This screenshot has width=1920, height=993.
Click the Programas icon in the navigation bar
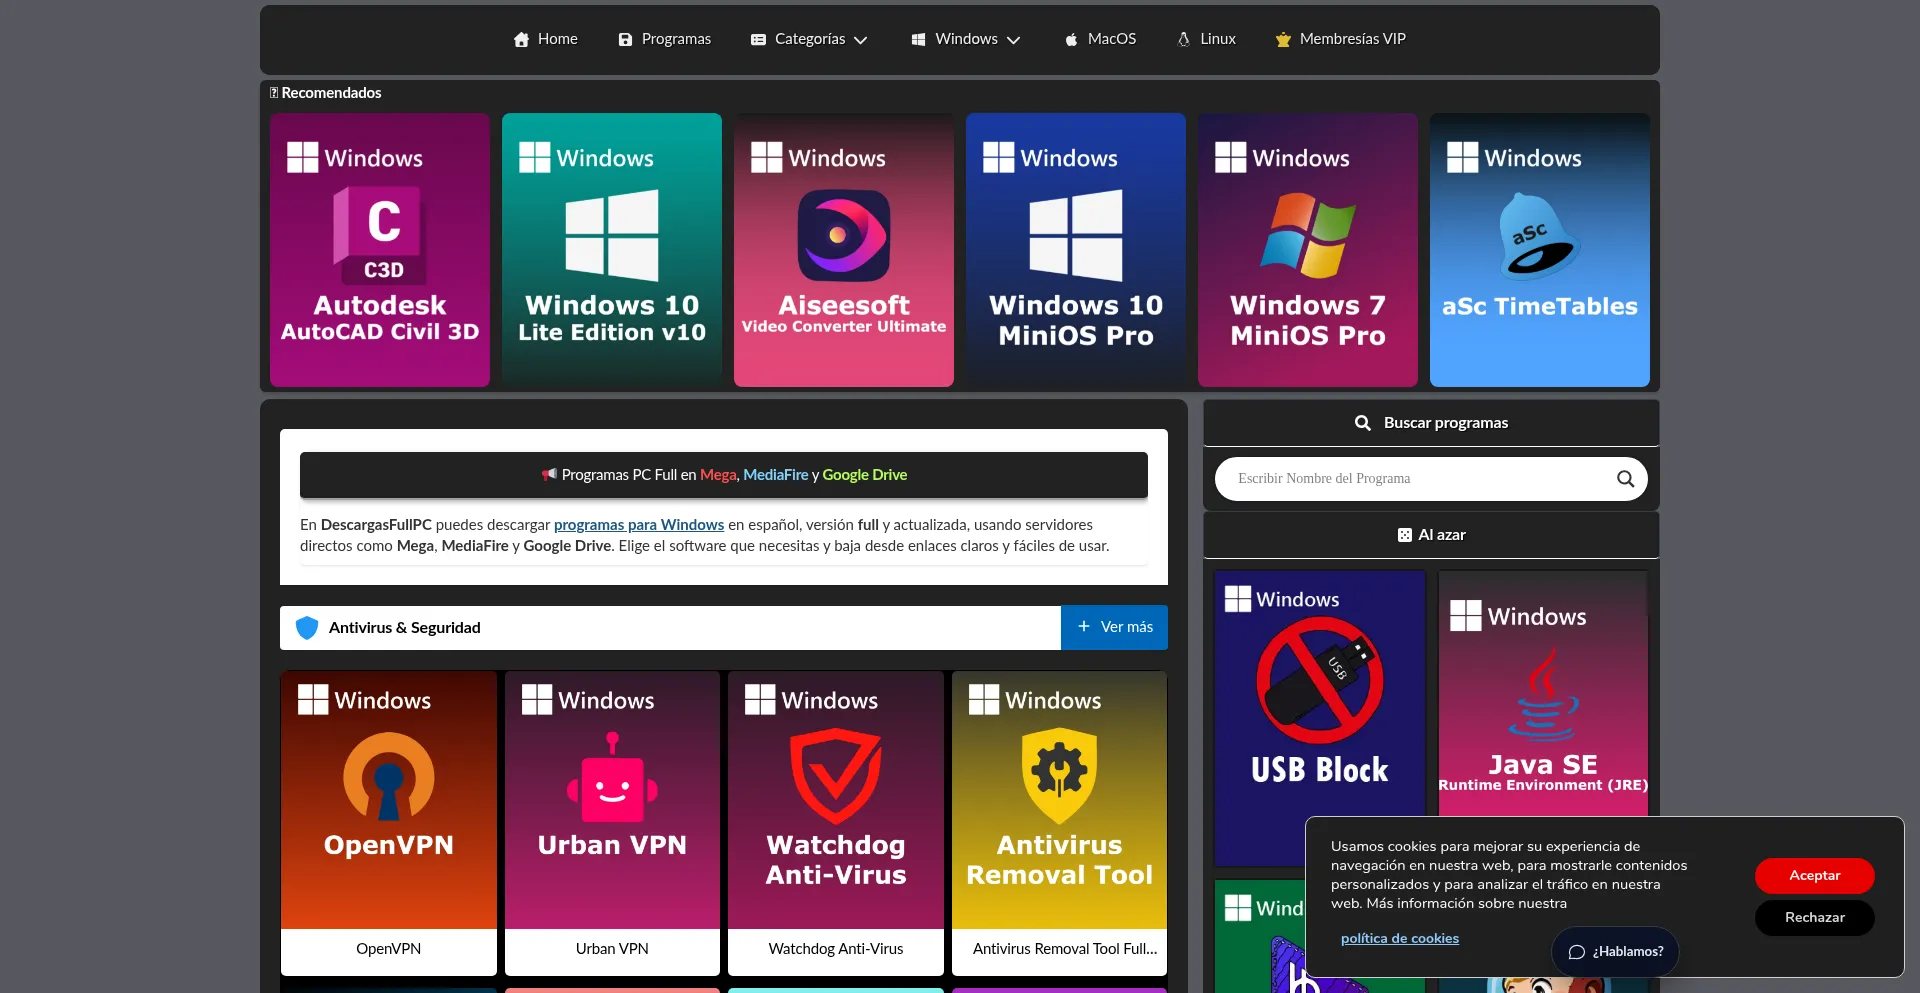[x=626, y=39]
